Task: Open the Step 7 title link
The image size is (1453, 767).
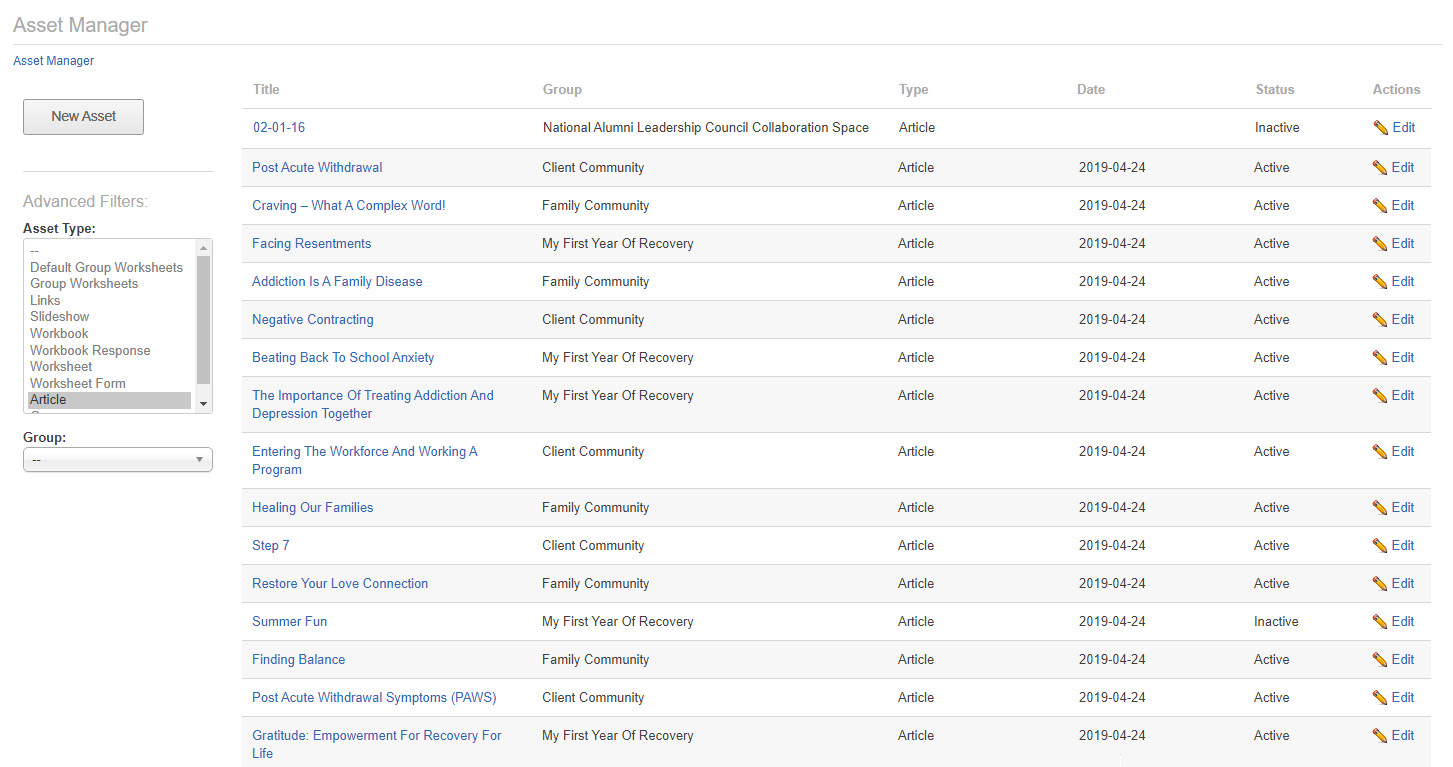Action: click(x=271, y=546)
